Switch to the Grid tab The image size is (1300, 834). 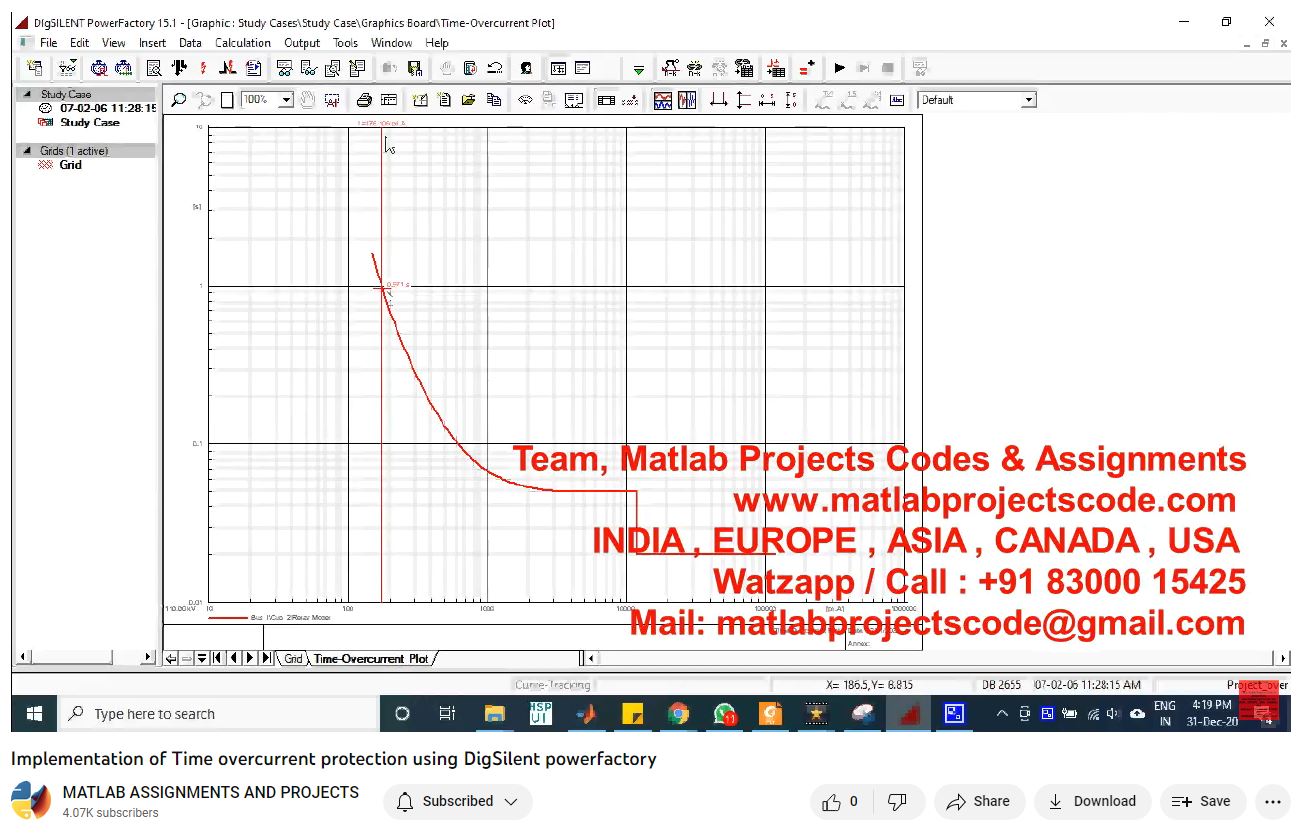292,658
